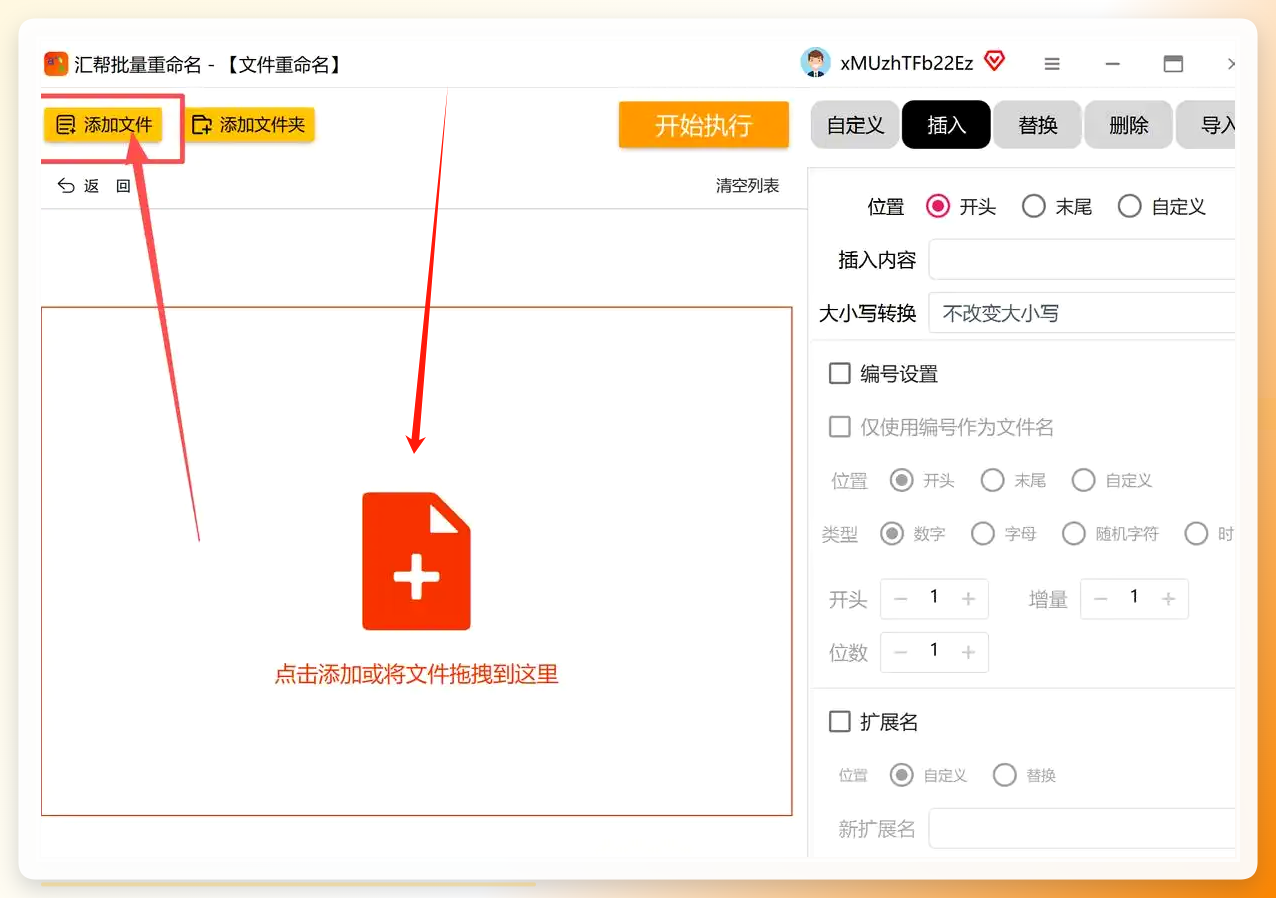
Task: Increase the 增量 increment value
Action: point(1168,599)
